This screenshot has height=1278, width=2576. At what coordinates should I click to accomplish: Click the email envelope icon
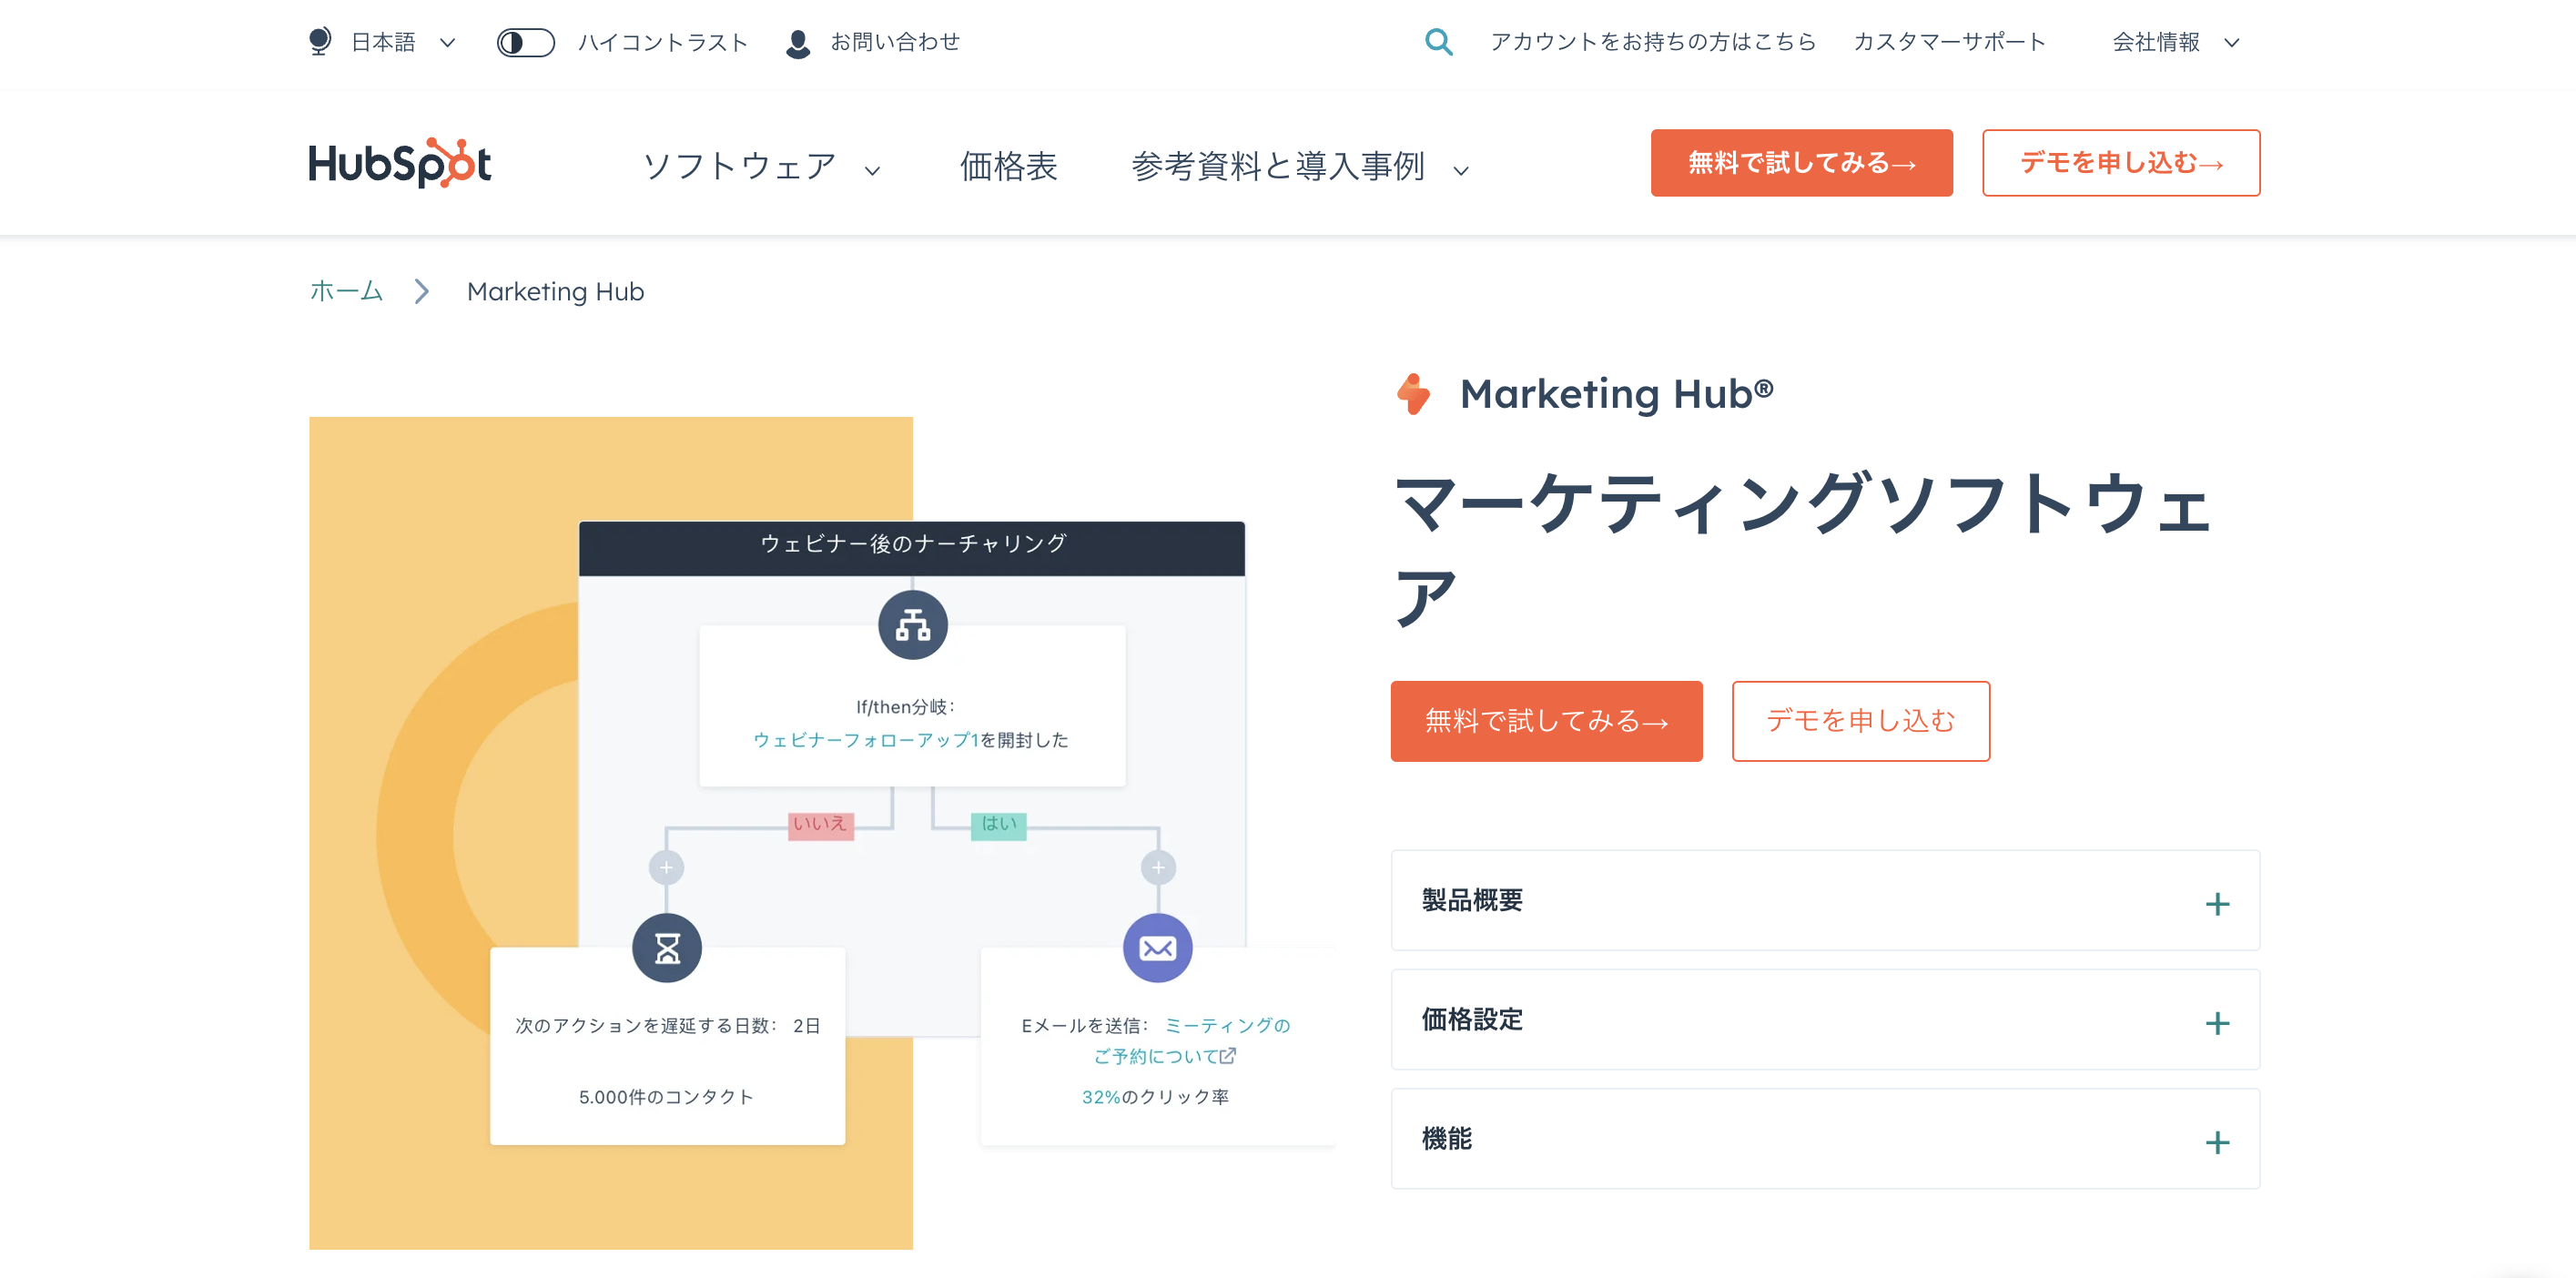point(1158,948)
